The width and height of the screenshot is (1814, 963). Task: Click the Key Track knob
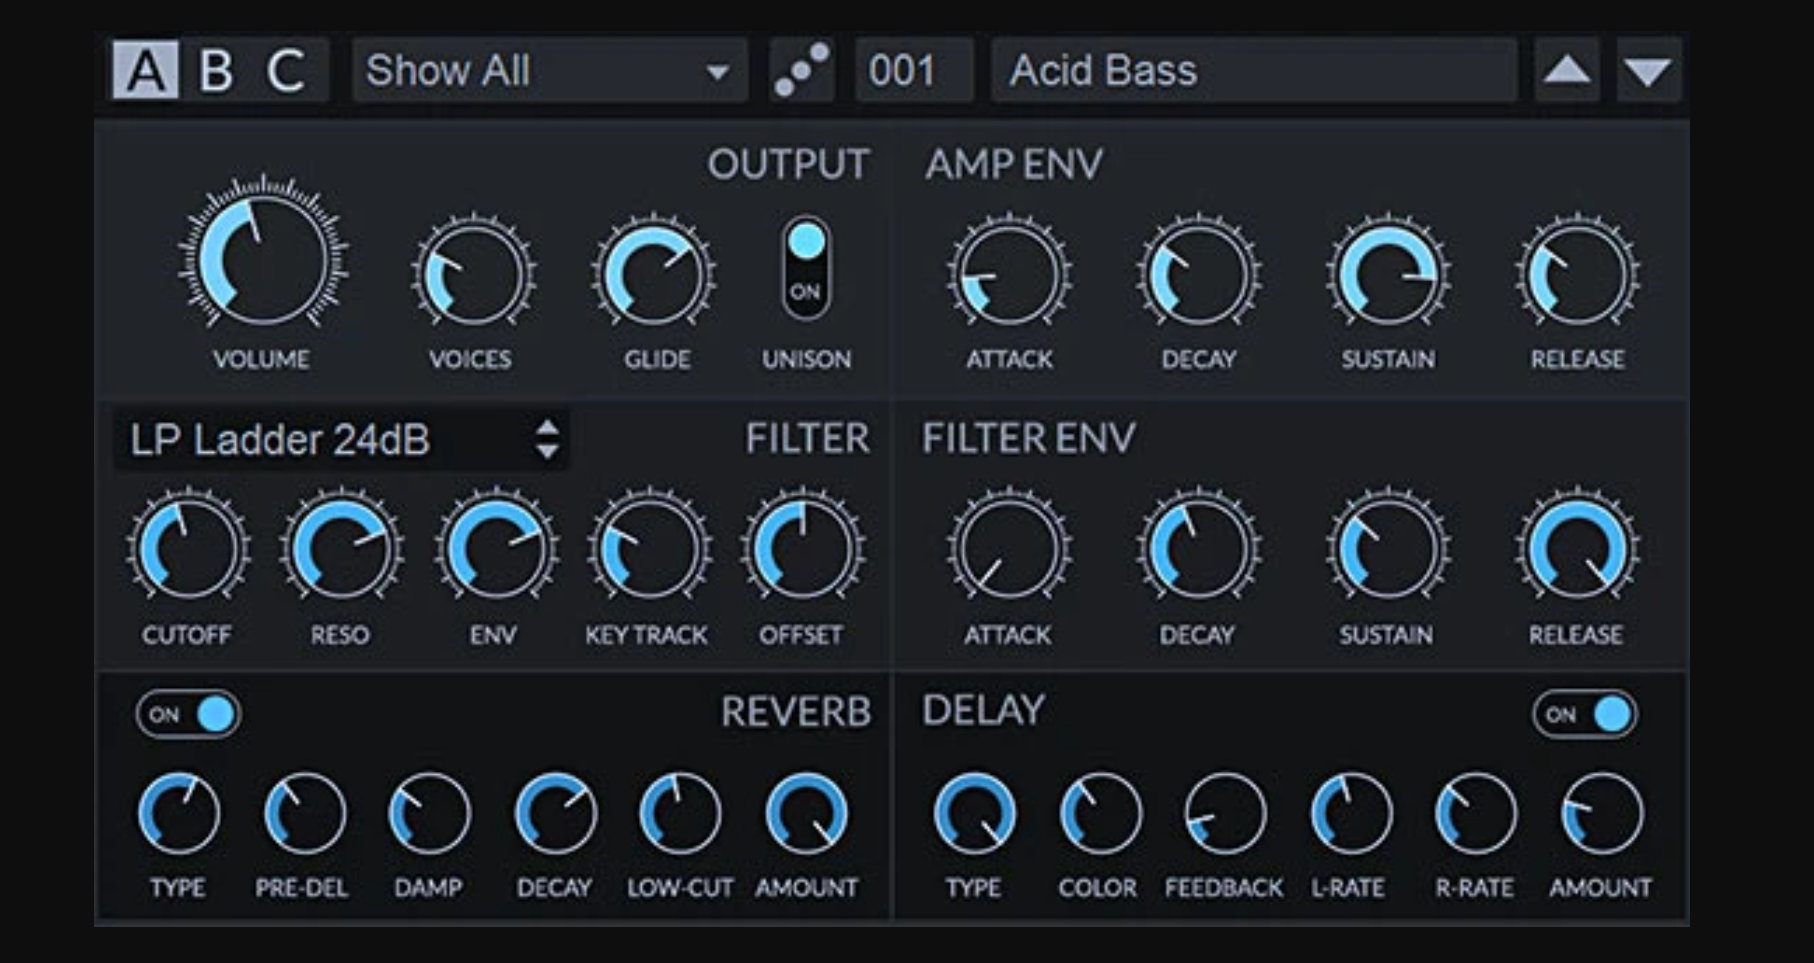(x=649, y=548)
